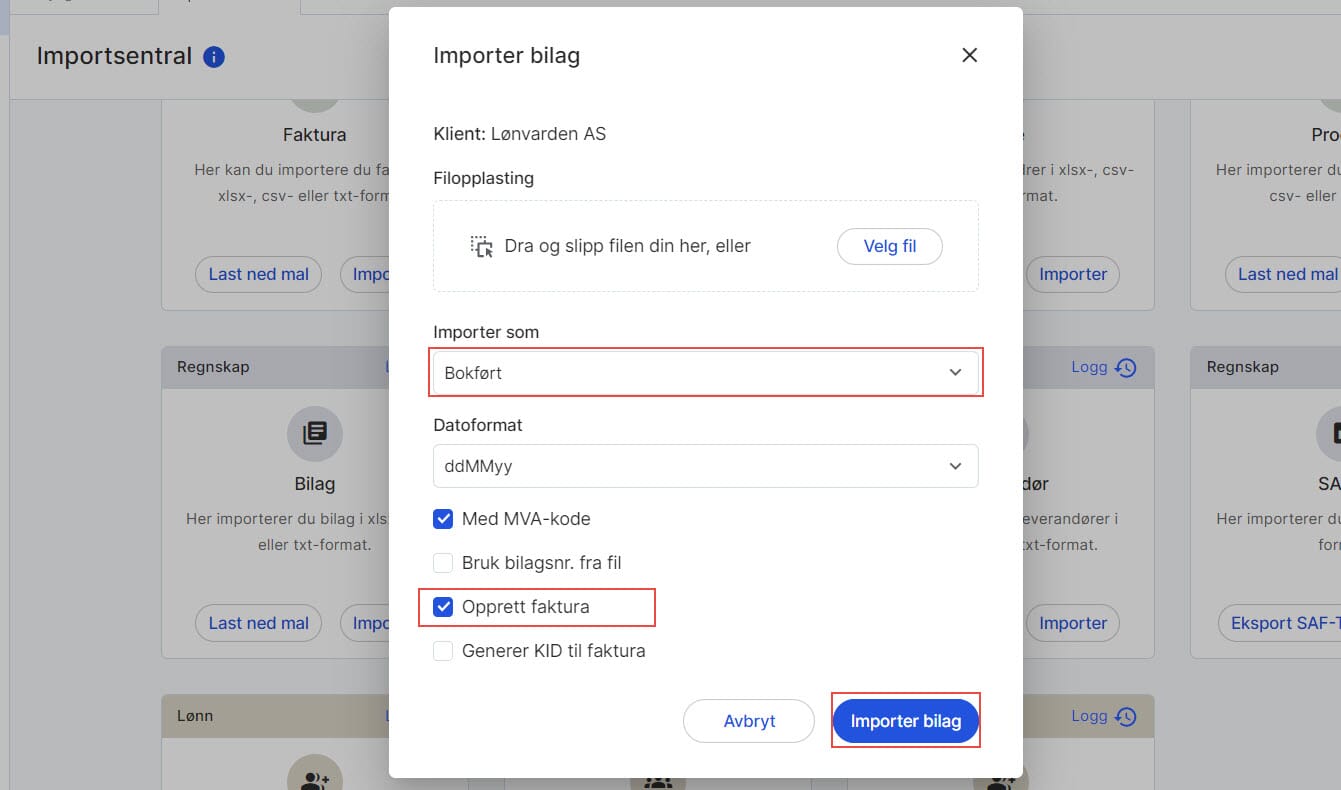Click the Importsentral info icon

pos(214,57)
